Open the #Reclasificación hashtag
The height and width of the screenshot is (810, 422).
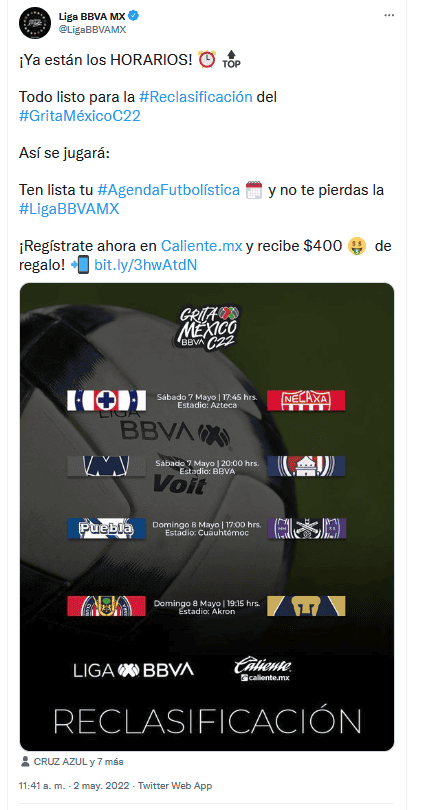click(x=196, y=97)
